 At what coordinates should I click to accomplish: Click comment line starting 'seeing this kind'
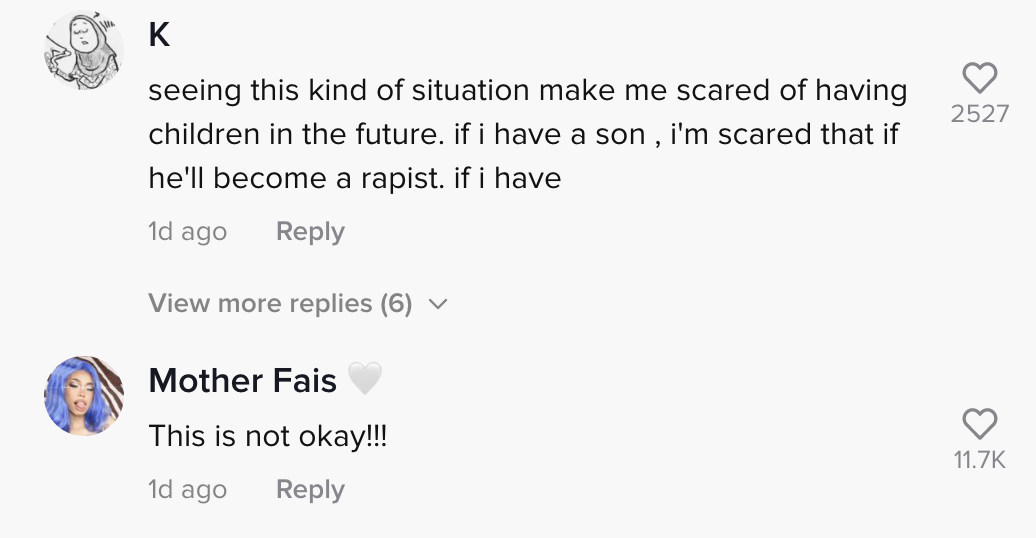[x=527, y=91]
